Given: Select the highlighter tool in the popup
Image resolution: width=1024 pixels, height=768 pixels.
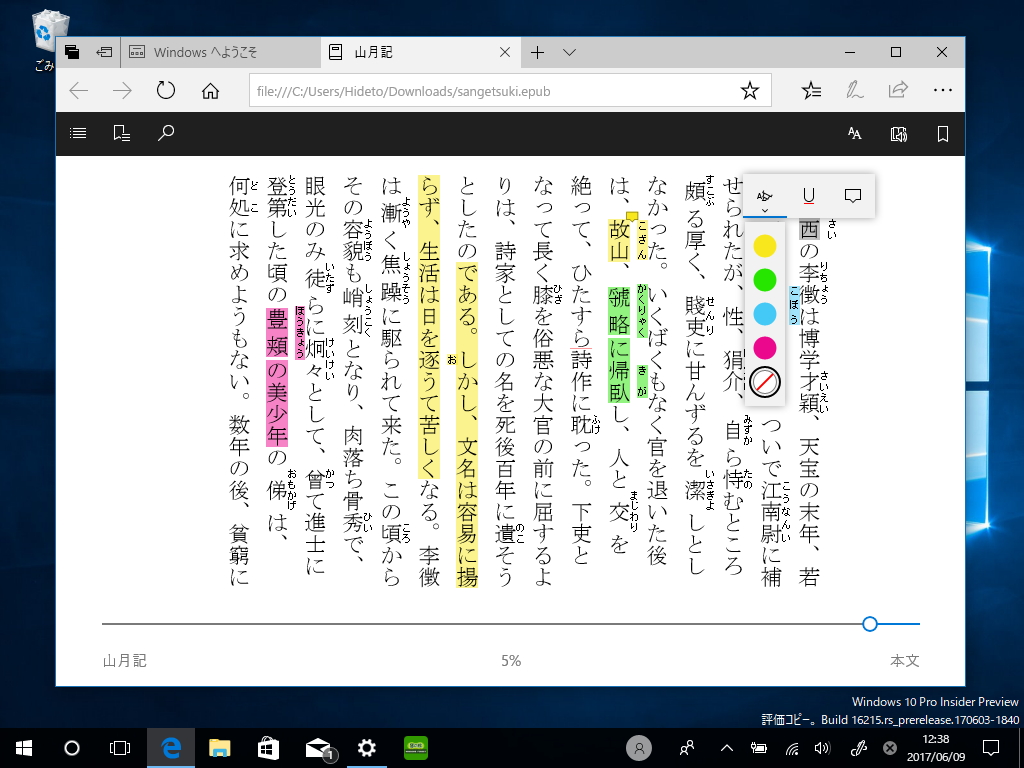Looking at the screenshot, I should 764,195.
